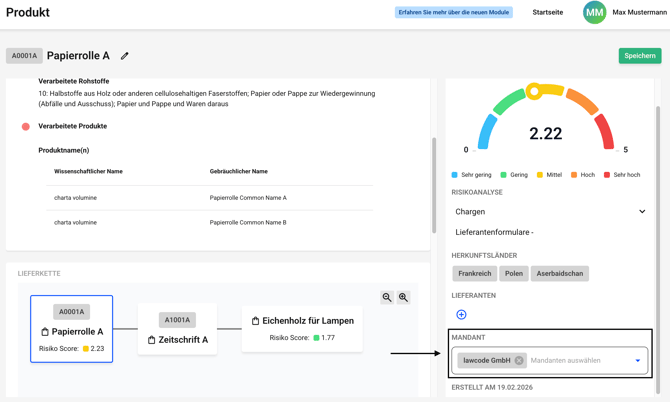The width and height of the screenshot is (670, 402).
Task: Open the Startseite navigation item
Action: point(547,13)
